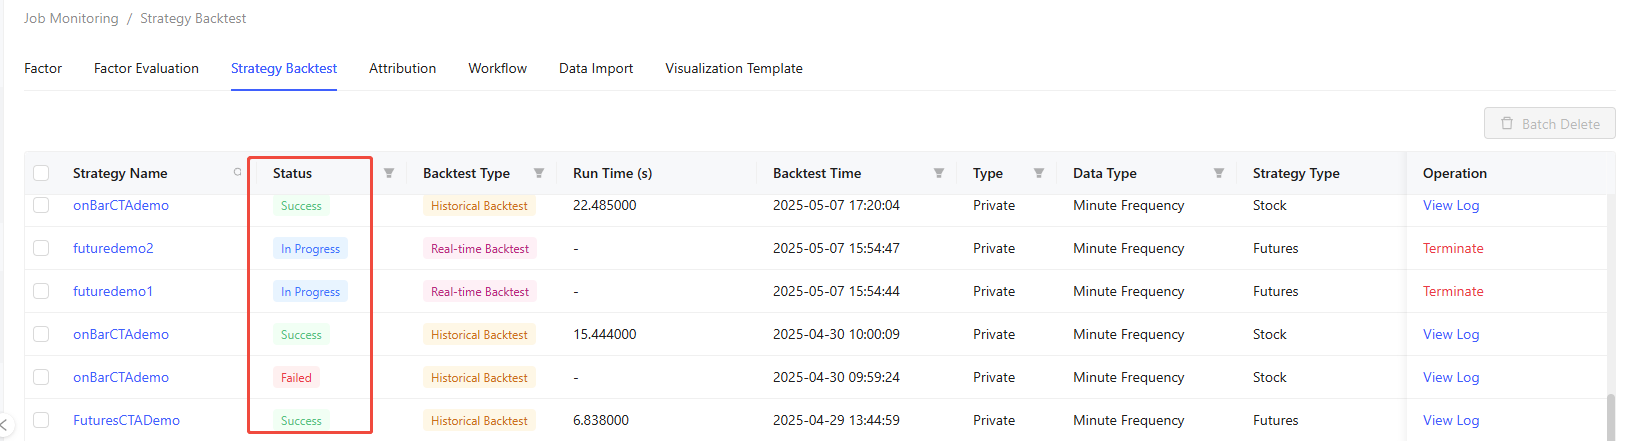Navigate to Job Monitoring breadcrumb
Viewport: 1626px width, 441px height.
71,18
